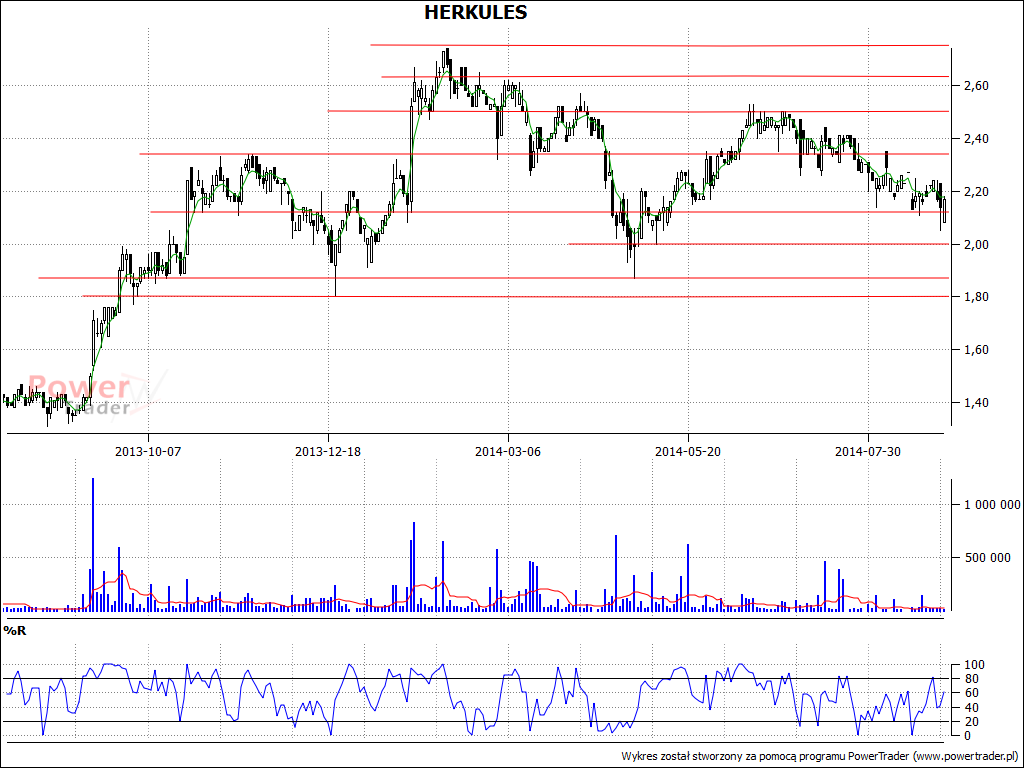Click the 2,40 price axis label
The height and width of the screenshot is (768, 1024).
click(976, 138)
